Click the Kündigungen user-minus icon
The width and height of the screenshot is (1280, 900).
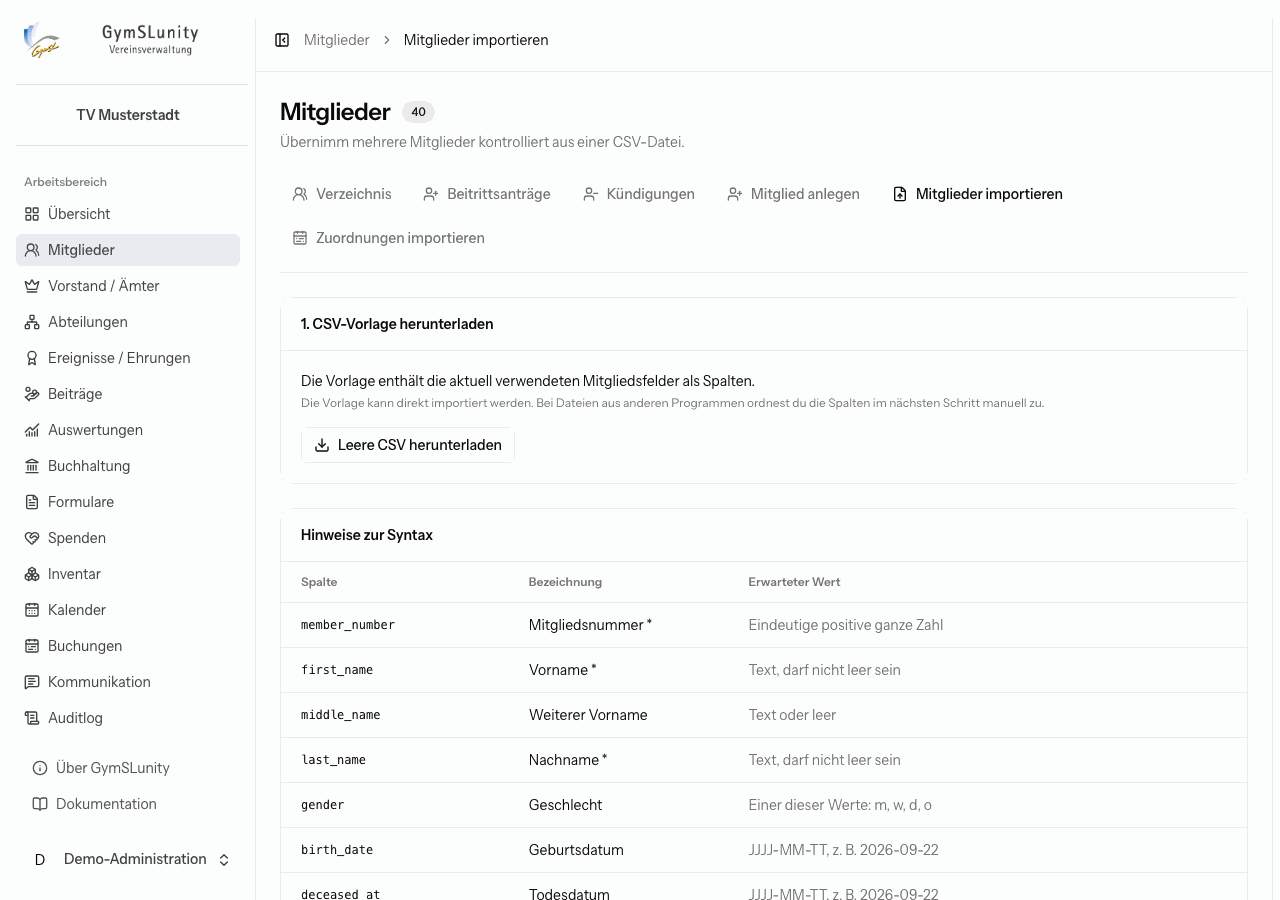click(x=591, y=194)
